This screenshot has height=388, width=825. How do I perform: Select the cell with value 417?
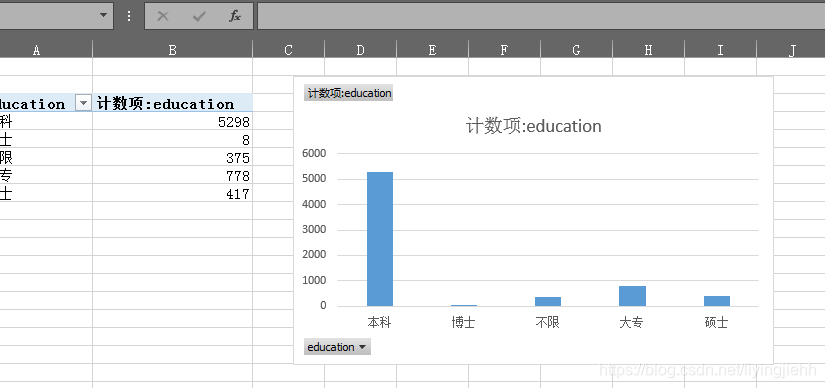[173, 193]
